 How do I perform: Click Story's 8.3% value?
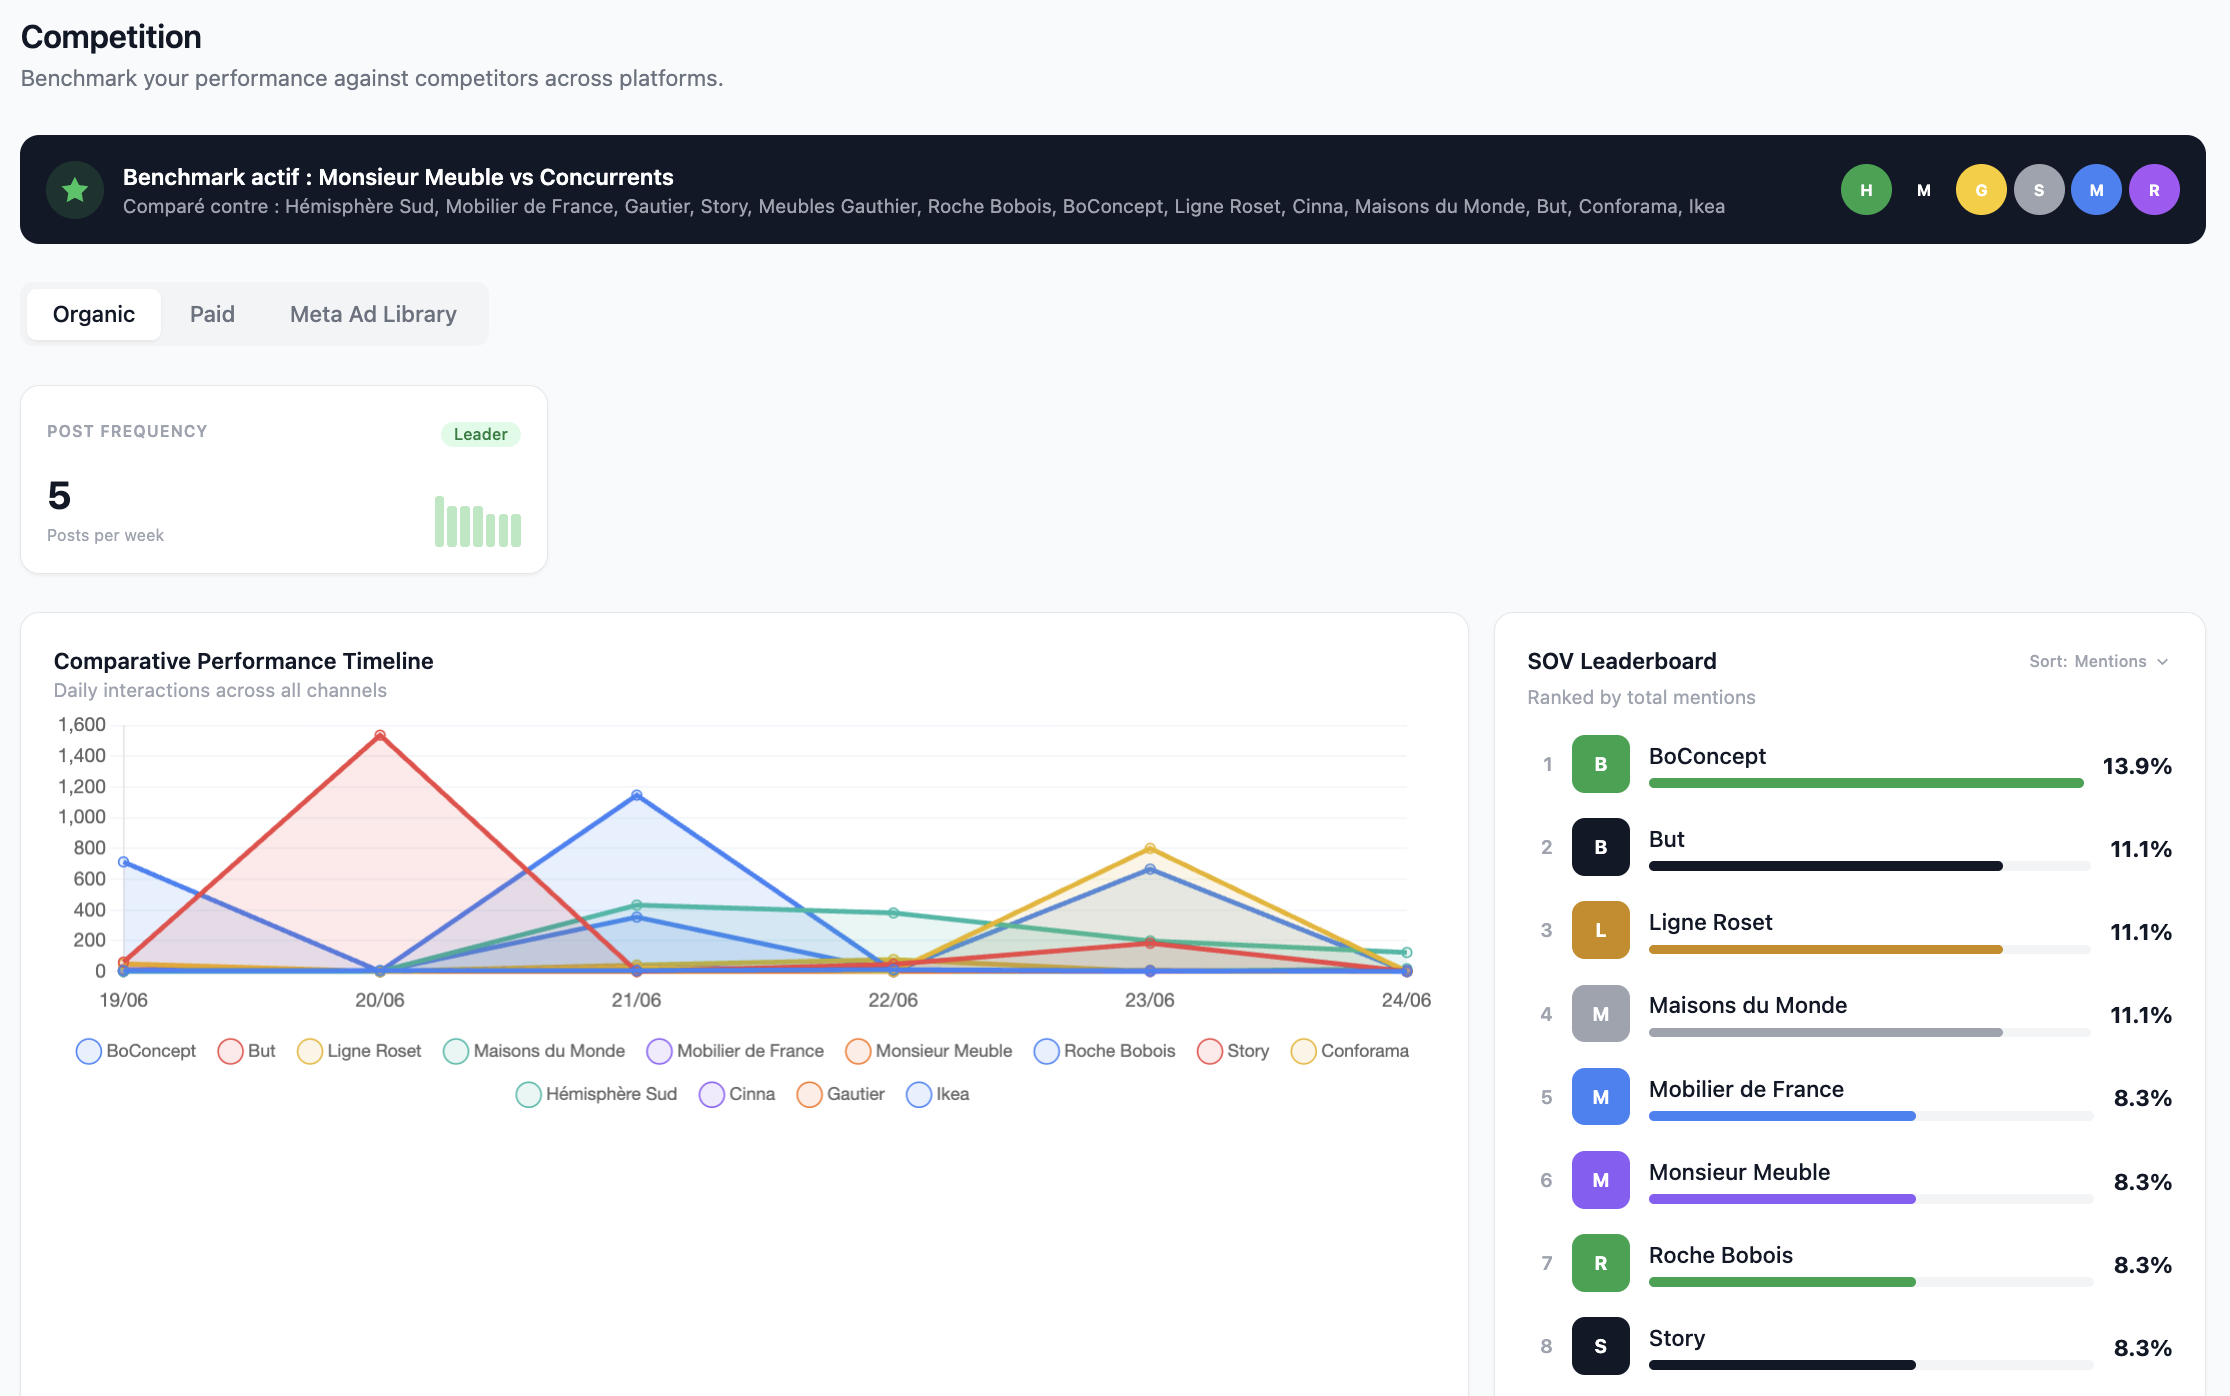click(2142, 1348)
